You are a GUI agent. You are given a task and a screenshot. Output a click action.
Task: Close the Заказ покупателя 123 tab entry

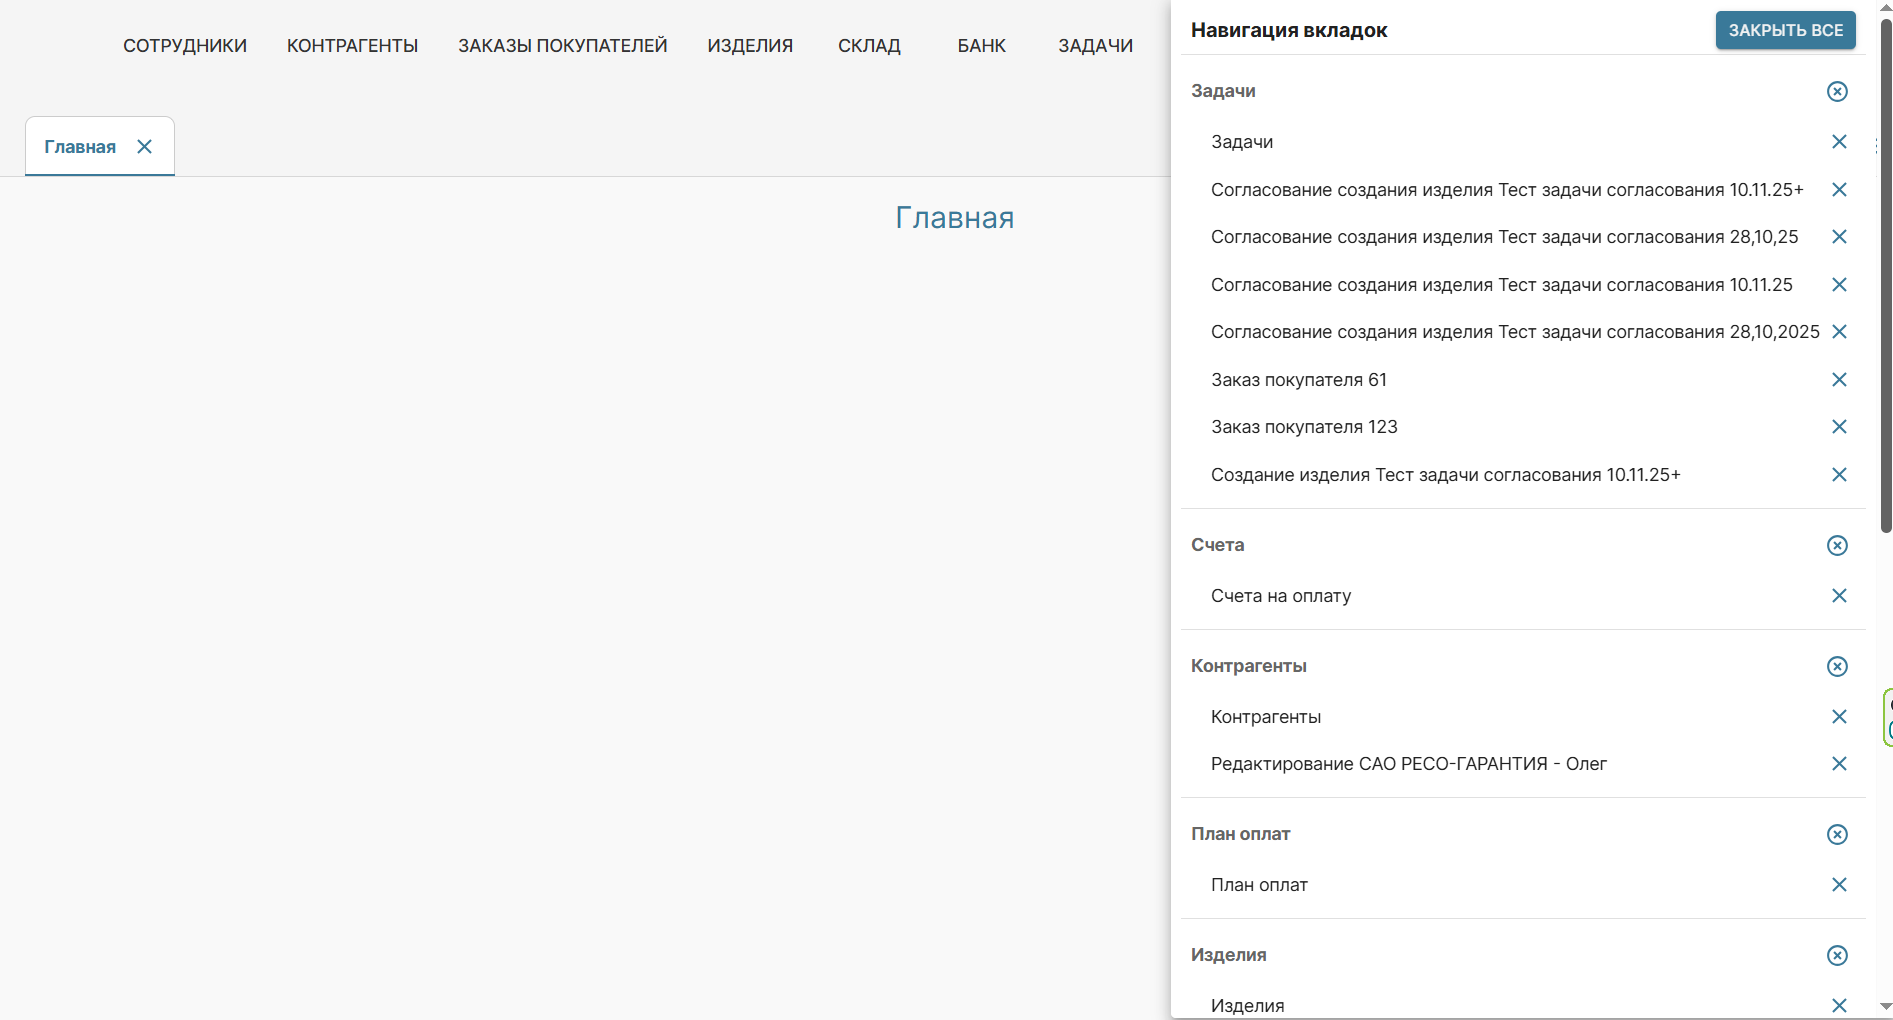click(x=1838, y=427)
